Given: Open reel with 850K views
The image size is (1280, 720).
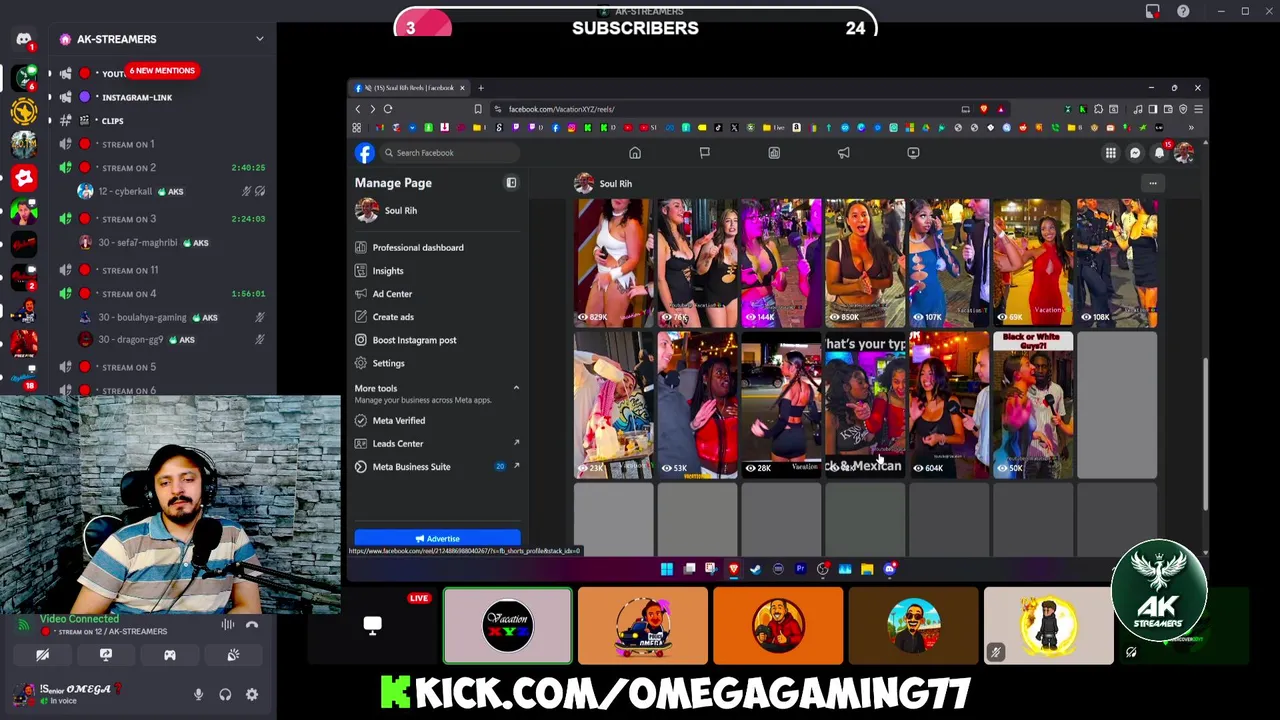Looking at the screenshot, I should click(x=865, y=263).
